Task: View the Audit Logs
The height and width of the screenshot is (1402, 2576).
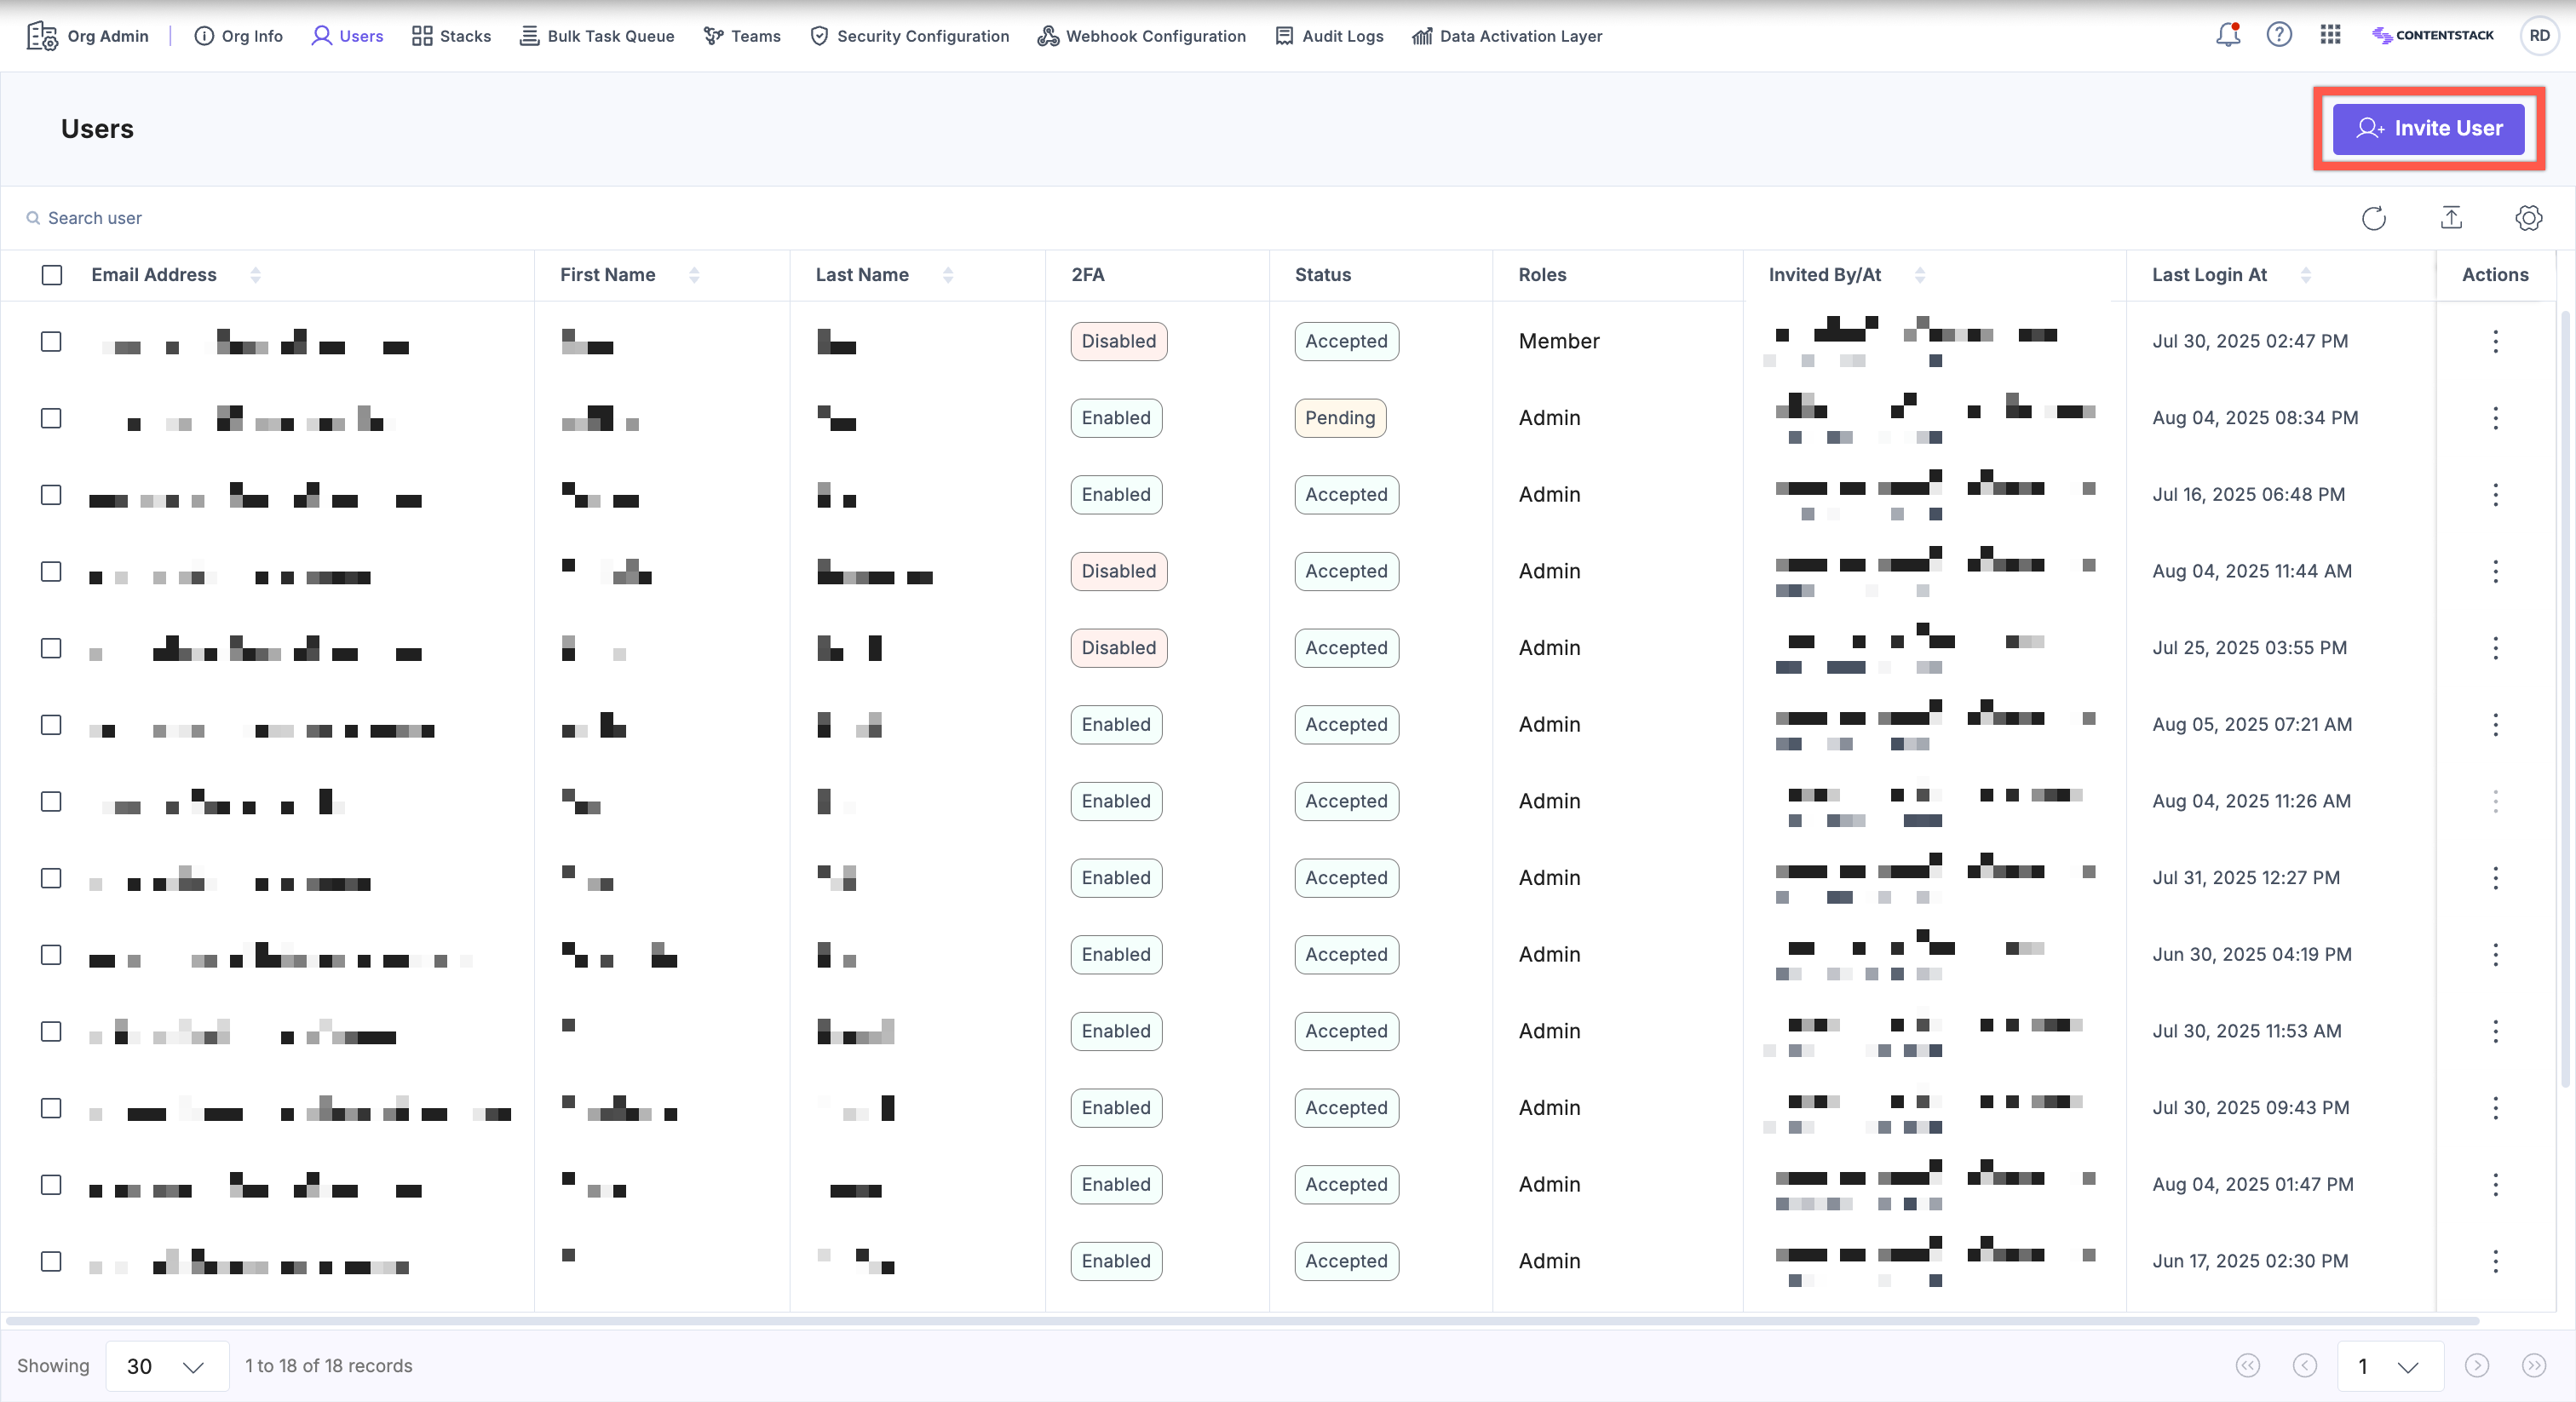Action: [1329, 36]
